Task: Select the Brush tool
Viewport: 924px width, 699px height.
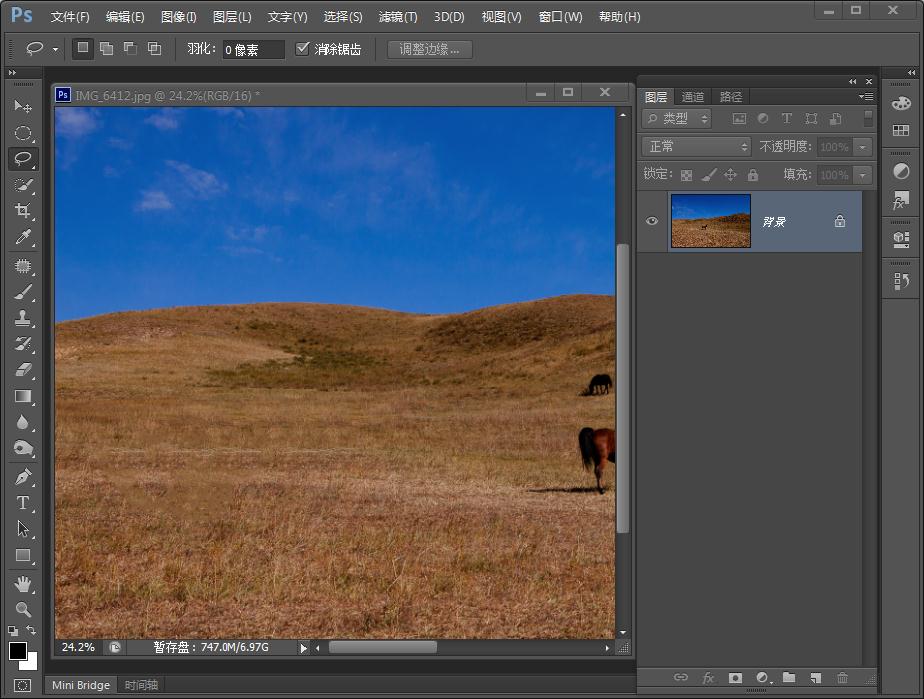Action: [23, 293]
